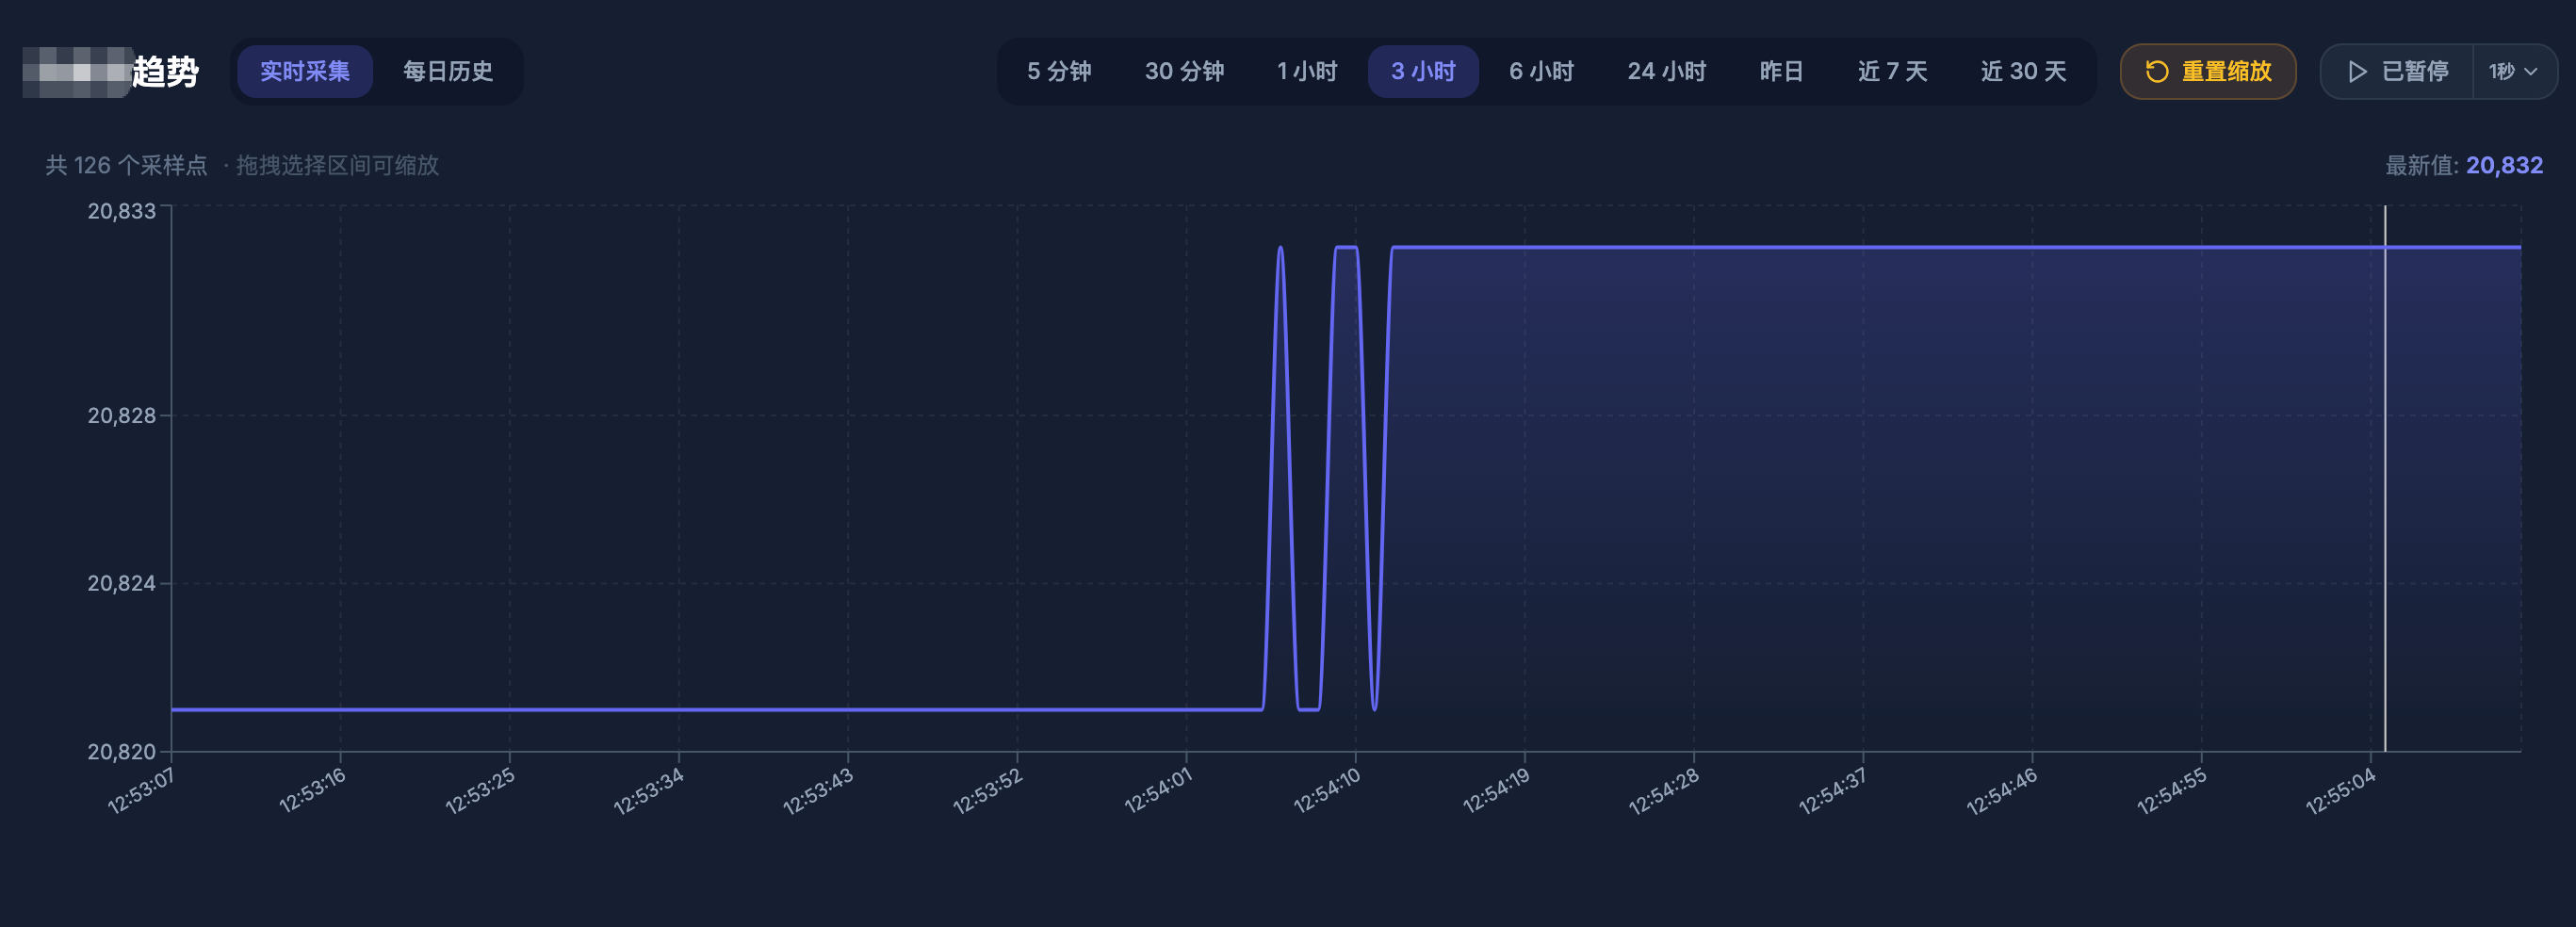Select the active 3 小时 range
Screen dimensions: 2576x927
1422,72
